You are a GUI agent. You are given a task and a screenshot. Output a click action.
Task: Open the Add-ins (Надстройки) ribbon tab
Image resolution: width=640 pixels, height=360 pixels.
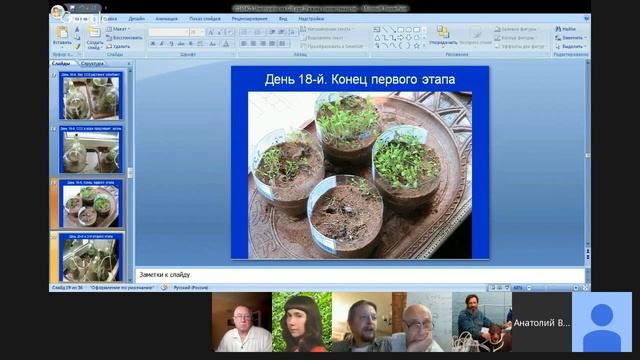click(311, 19)
